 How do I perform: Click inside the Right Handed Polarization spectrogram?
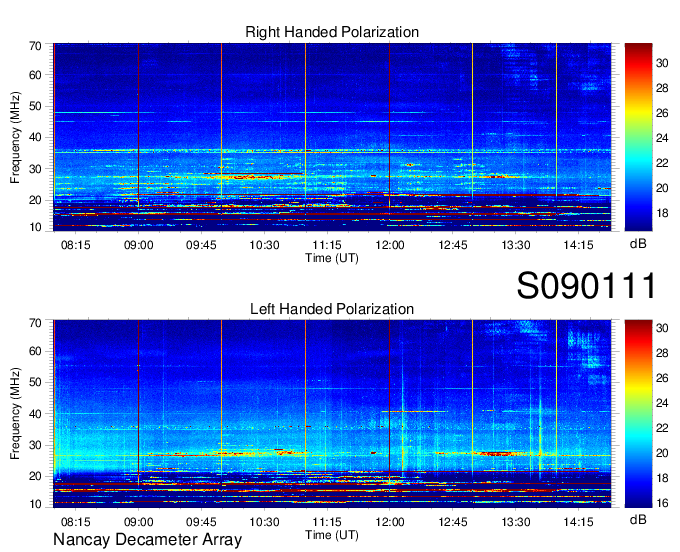[332, 137]
